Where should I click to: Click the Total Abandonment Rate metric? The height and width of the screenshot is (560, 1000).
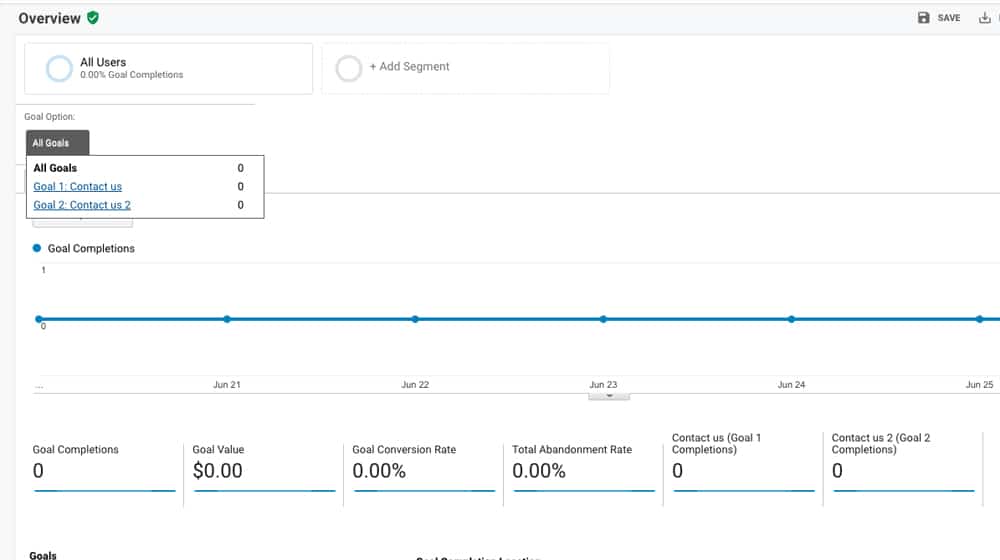[x=584, y=469]
